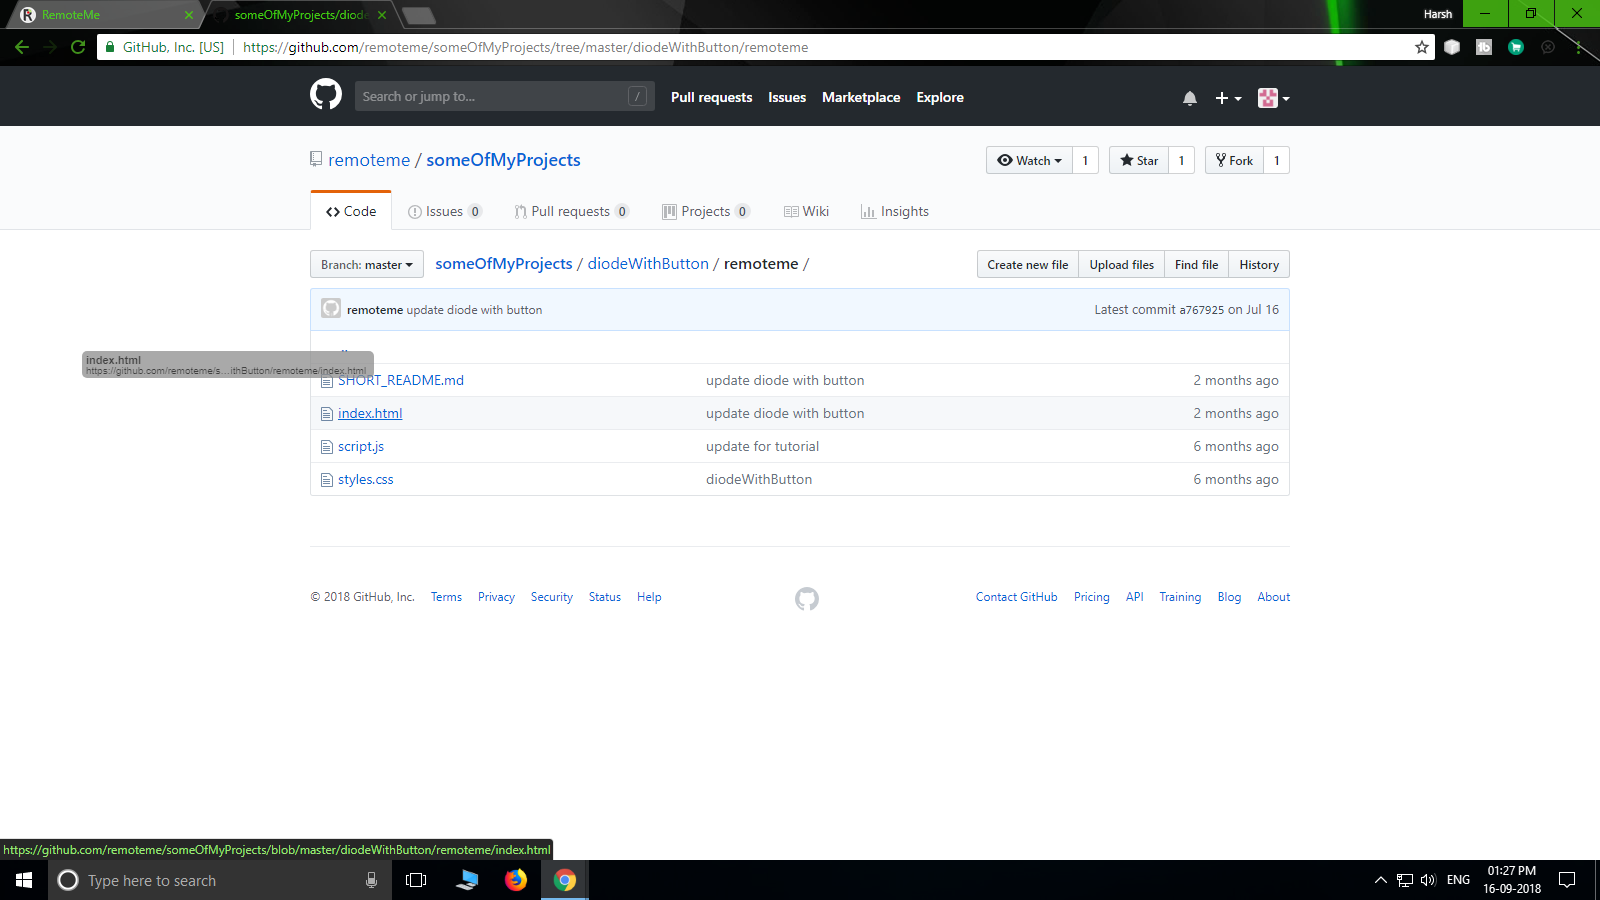Open Explore in top navigation
The width and height of the screenshot is (1600, 900).
(940, 97)
